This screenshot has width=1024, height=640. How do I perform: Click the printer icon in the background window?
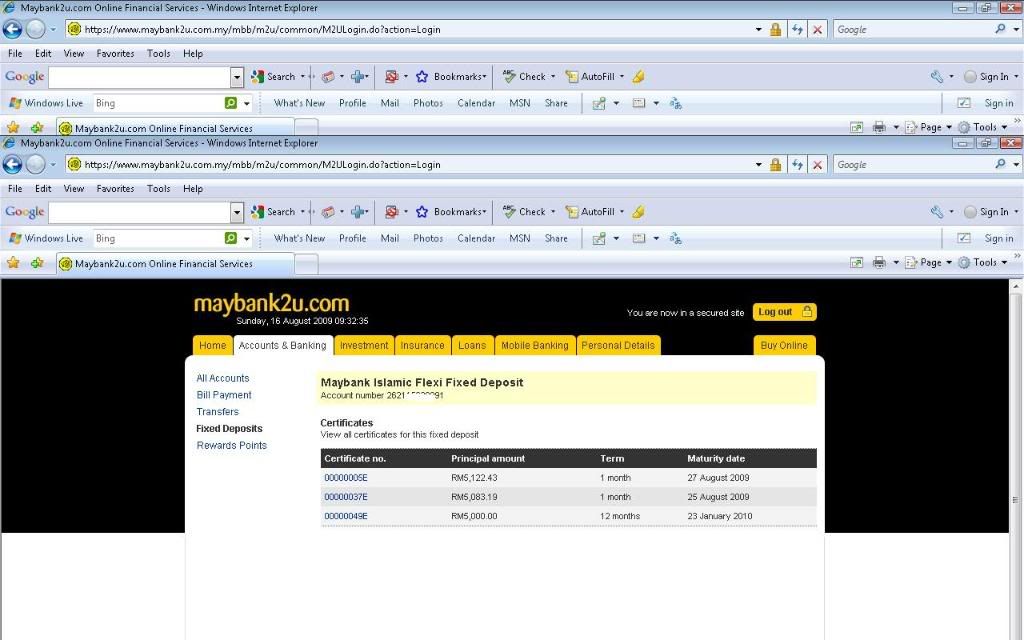880,127
